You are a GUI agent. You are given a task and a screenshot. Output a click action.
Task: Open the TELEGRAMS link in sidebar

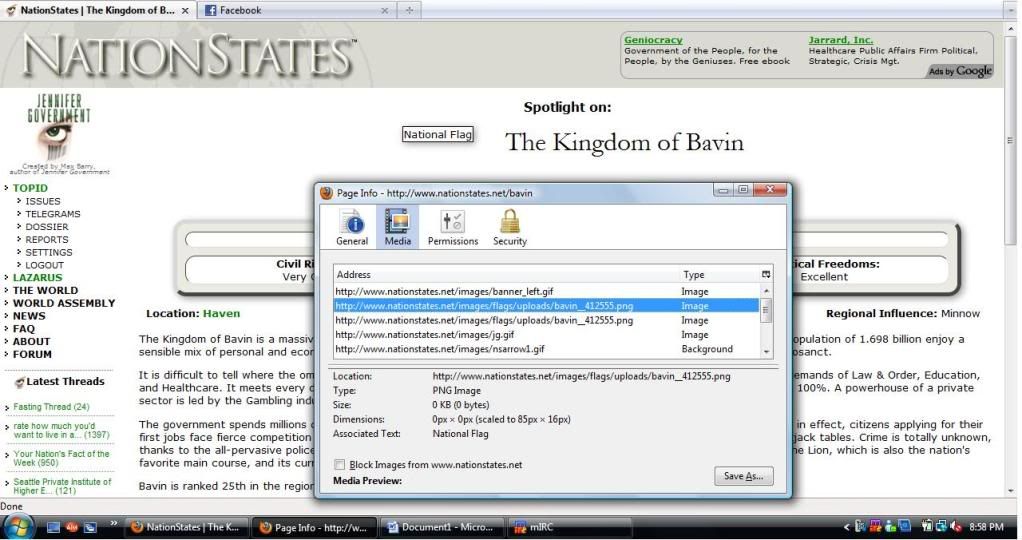pyautogui.click(x=53, y=214)
